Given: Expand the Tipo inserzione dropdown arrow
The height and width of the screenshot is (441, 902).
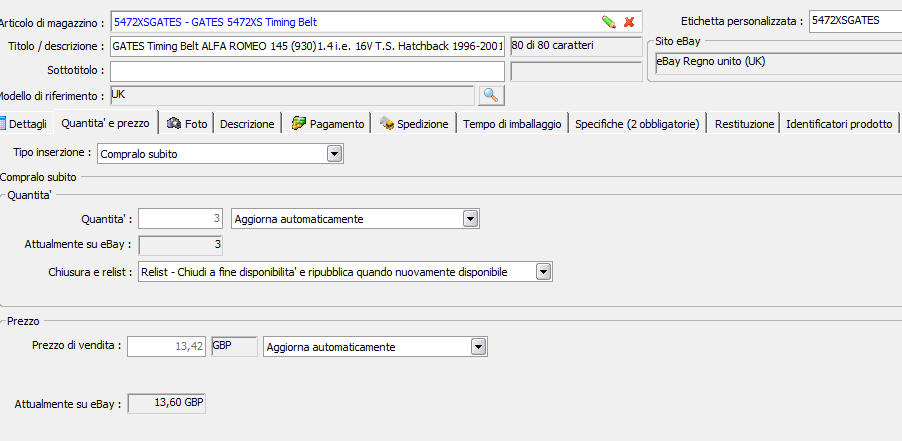Looking at the screenshot, I should [335, 154].
